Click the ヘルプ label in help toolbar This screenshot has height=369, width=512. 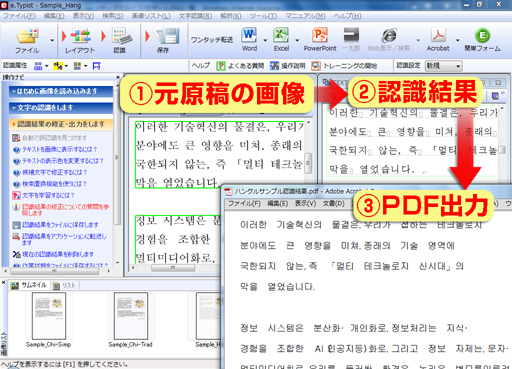(201, 66)
